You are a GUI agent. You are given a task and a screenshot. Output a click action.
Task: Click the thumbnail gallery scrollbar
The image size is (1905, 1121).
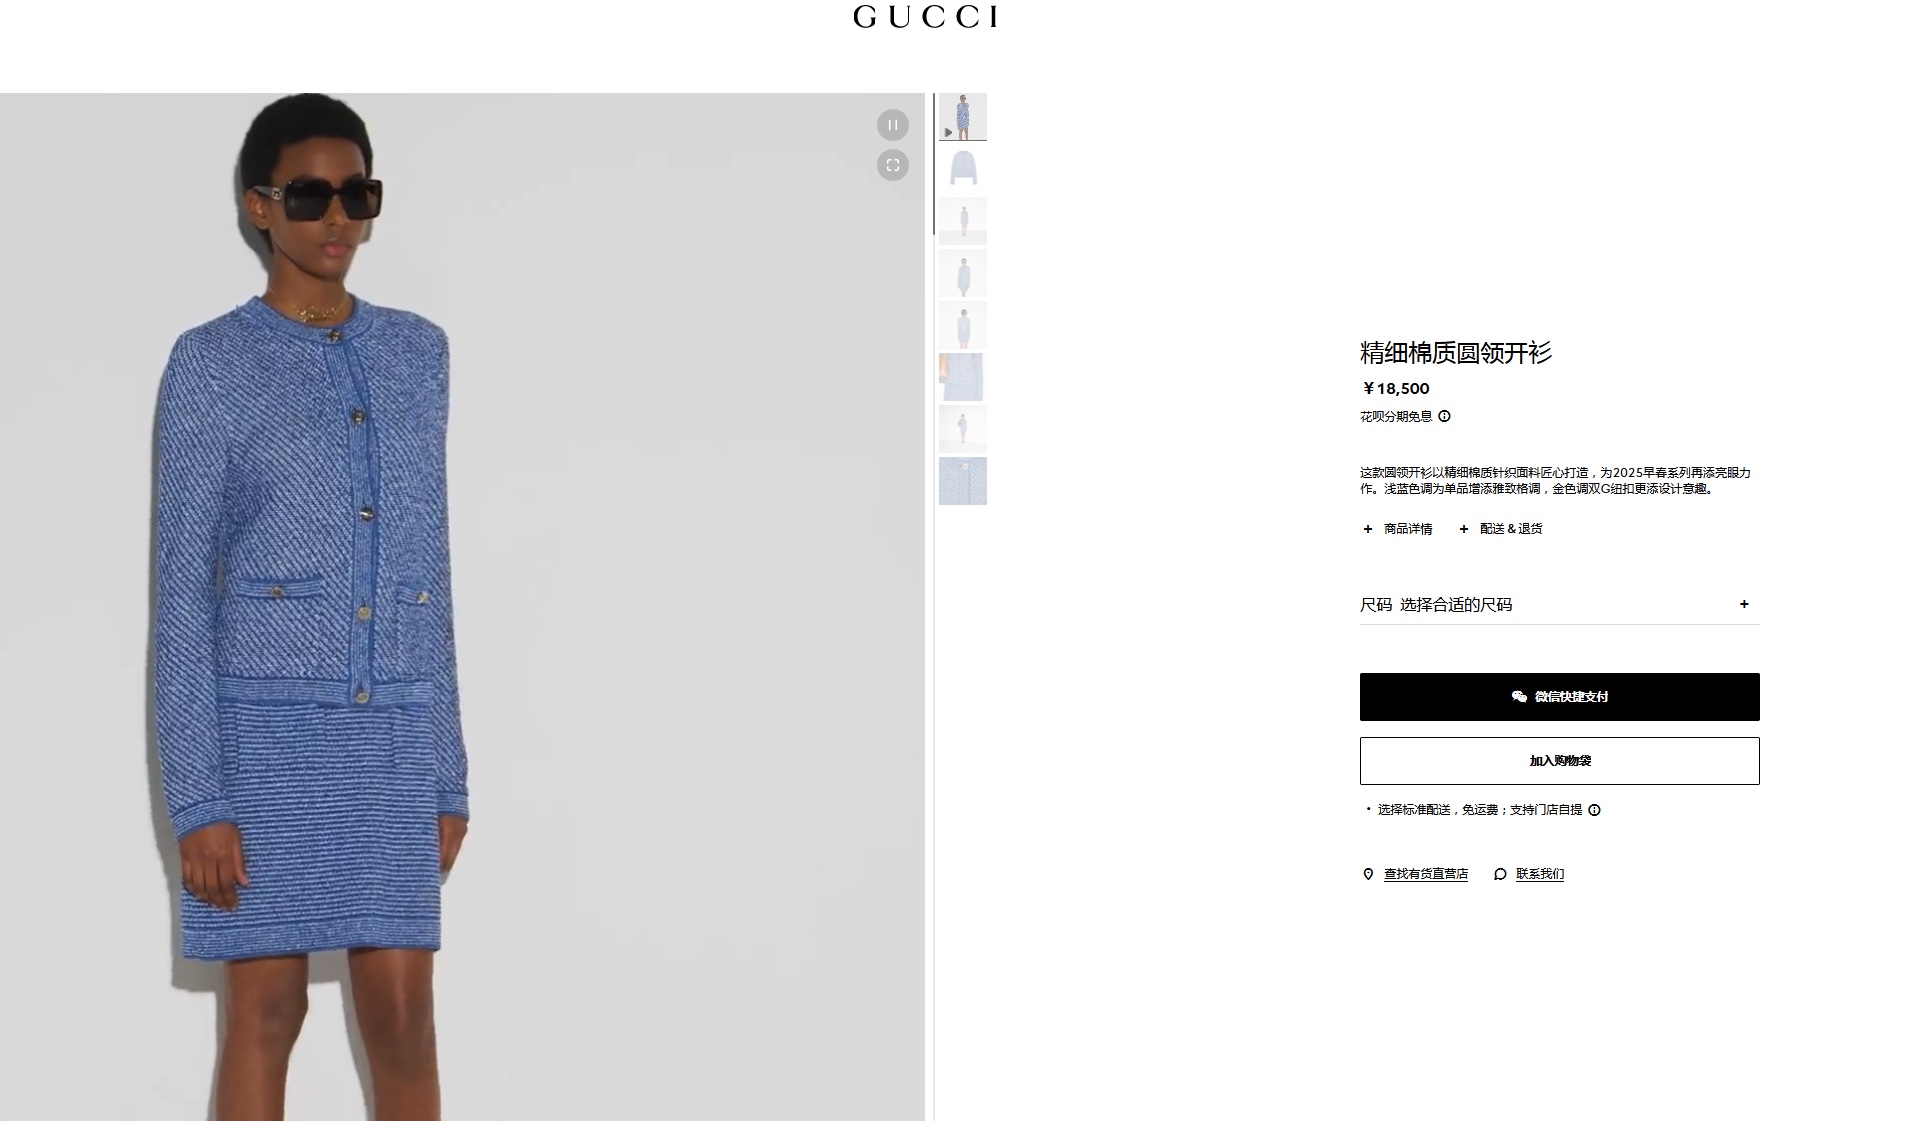pos(934,165)
